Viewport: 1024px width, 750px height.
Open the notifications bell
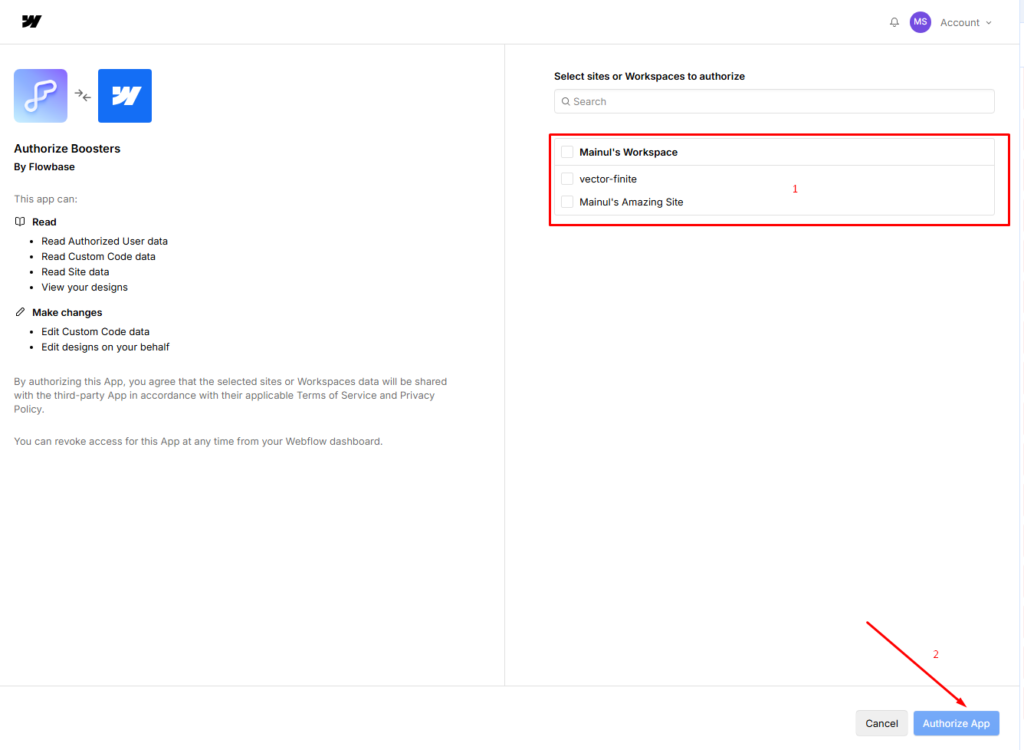894,22
